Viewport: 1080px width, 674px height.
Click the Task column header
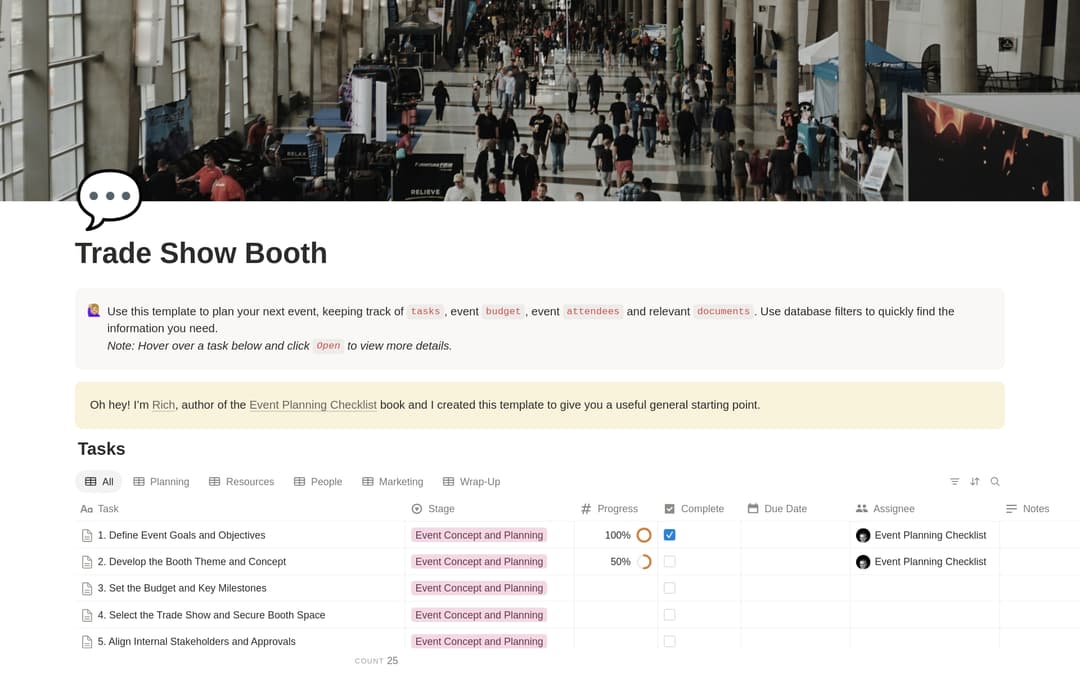point(99,509)
